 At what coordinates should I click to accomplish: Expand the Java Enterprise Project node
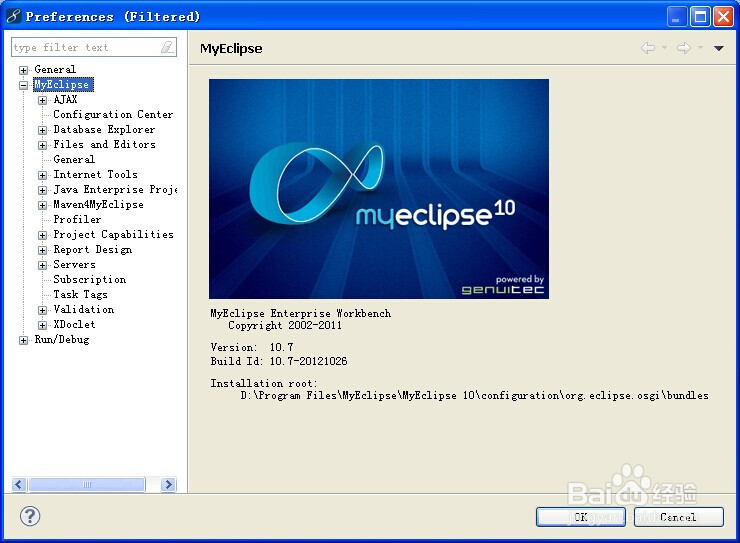pyautogui.click(x=42, y=190)
